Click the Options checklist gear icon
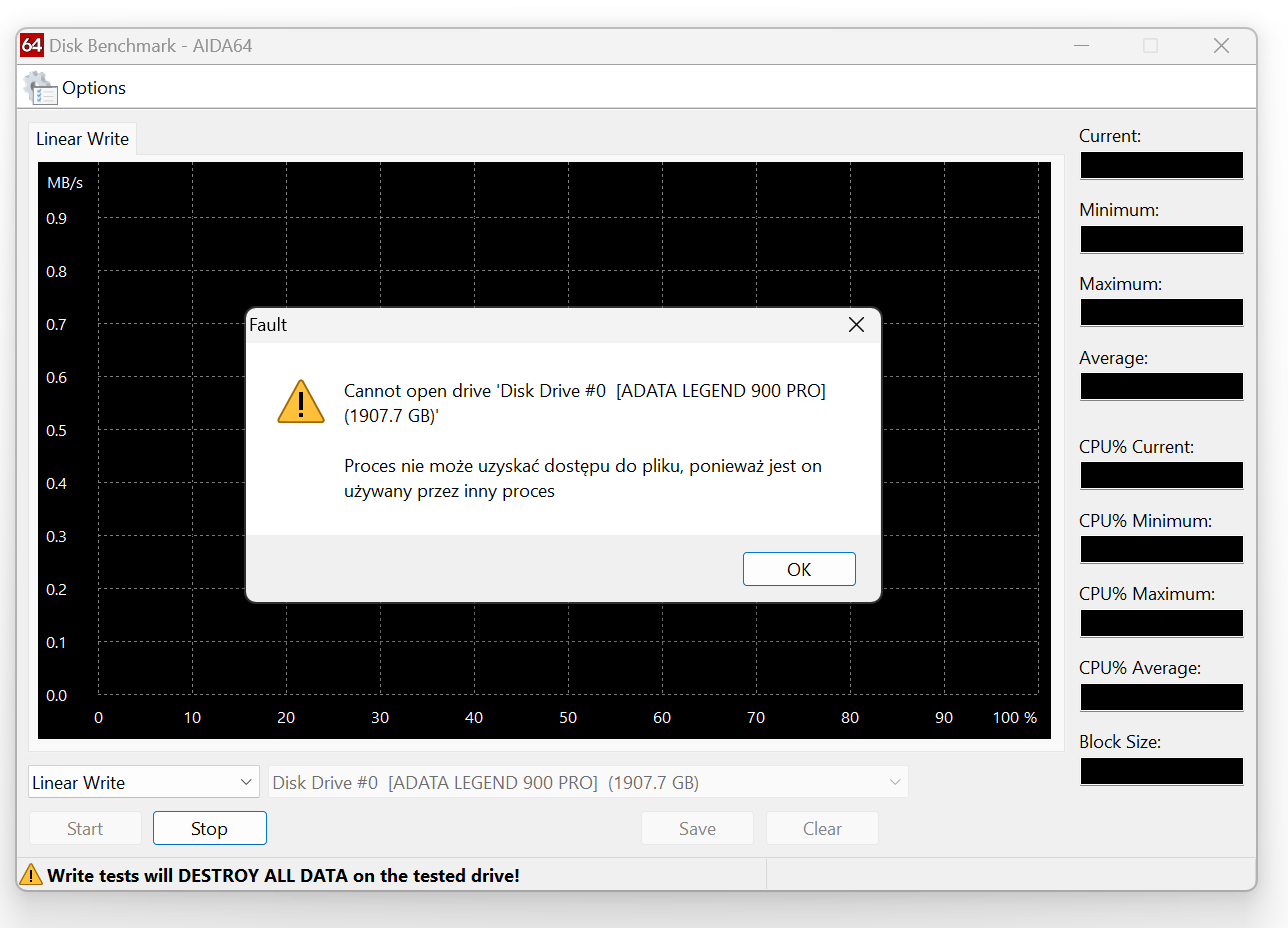Screen dimensions: 1288x928 (40, 88)
